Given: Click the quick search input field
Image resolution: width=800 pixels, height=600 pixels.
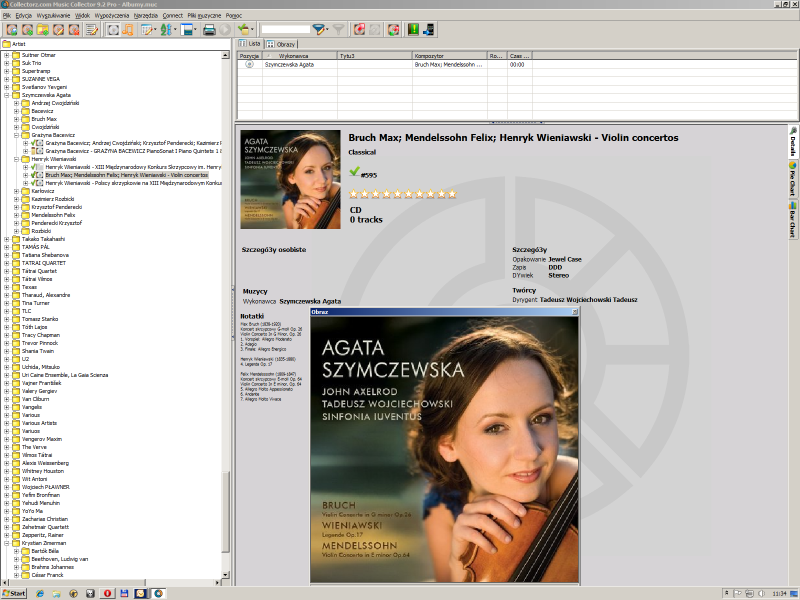Looking at the screenshot, I should [286, 30].
